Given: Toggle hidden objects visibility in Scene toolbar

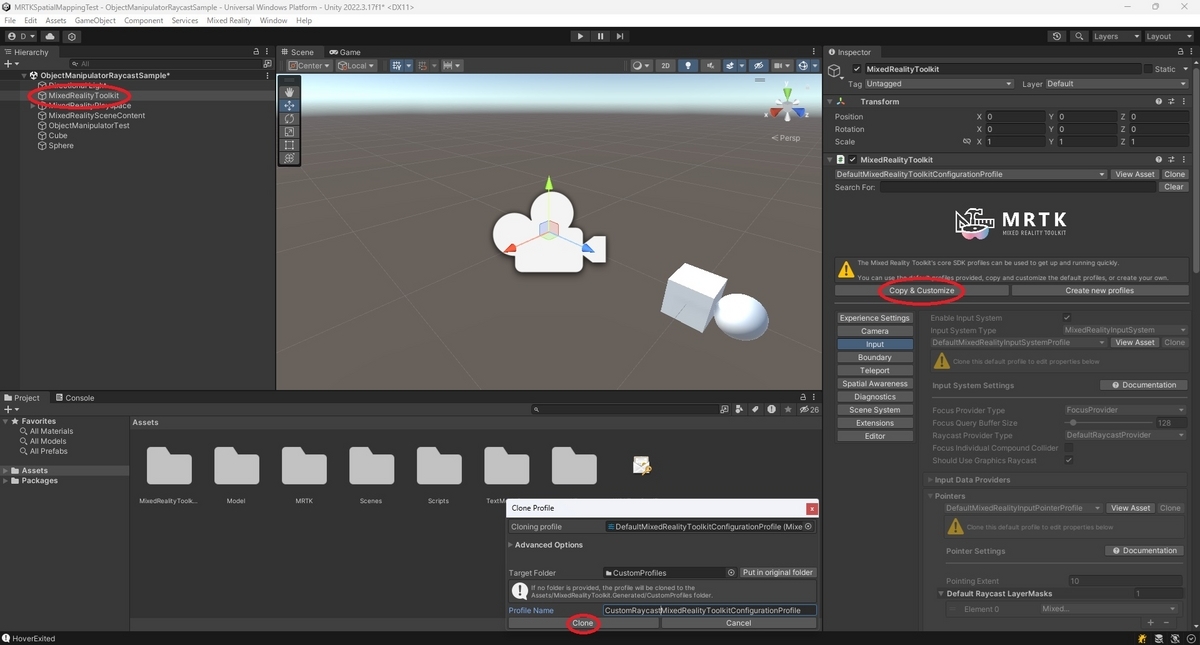Looking at the screenshot, I should pyautogui.click(x=760, y=66).
